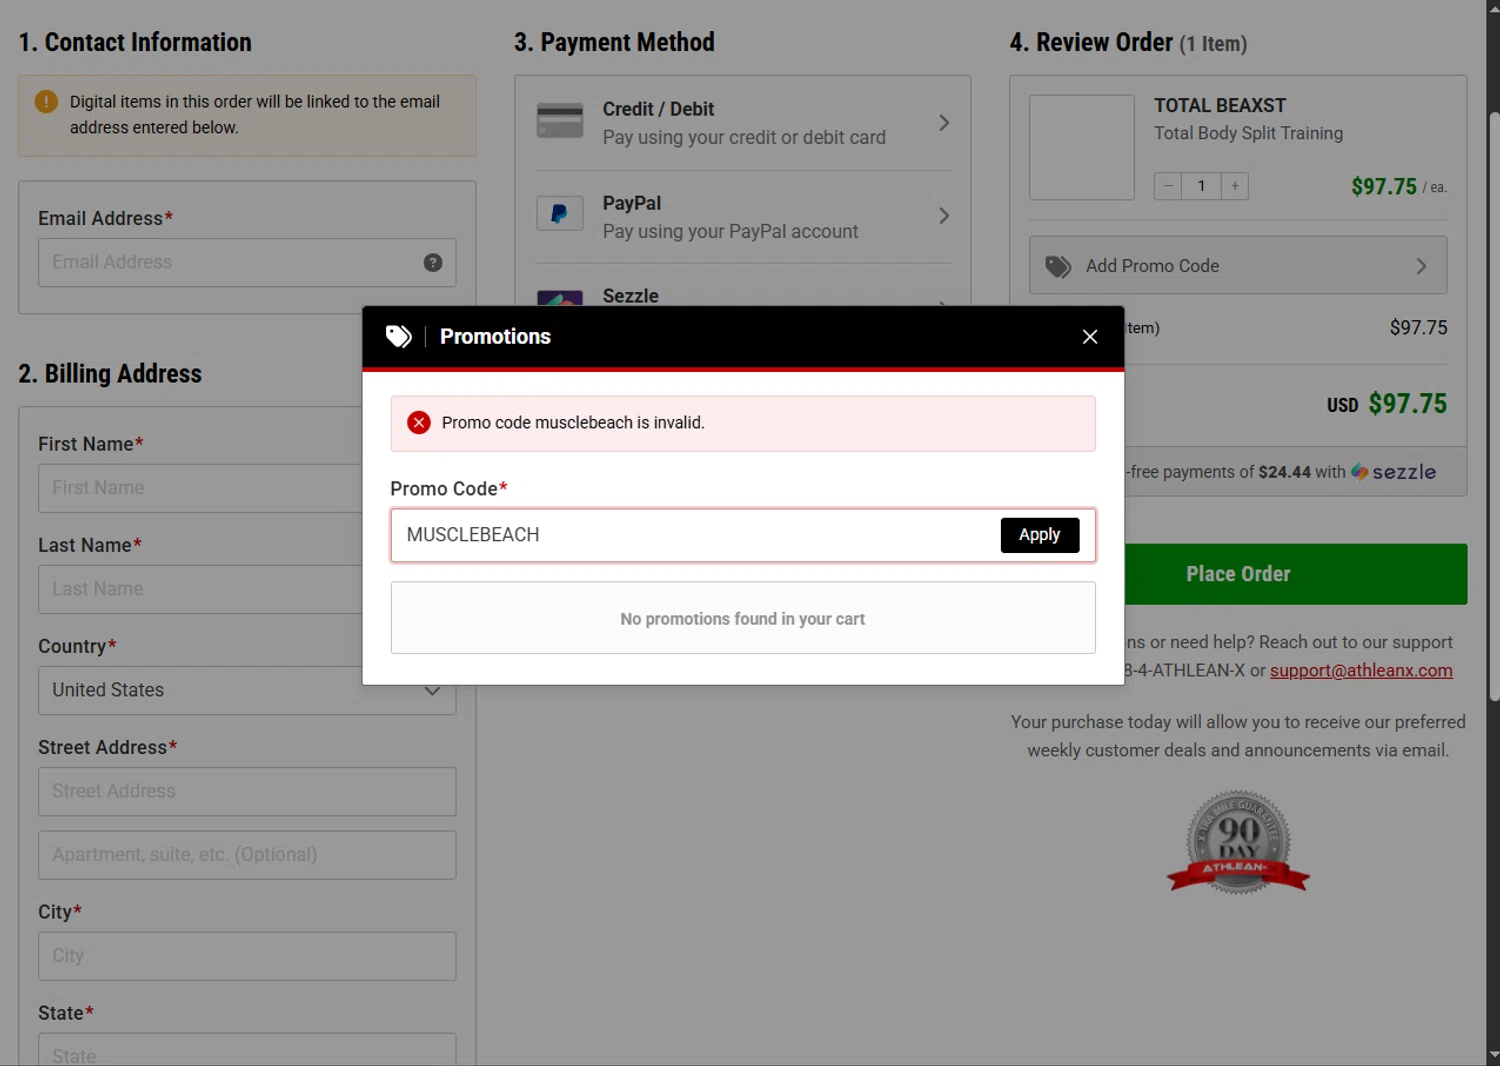Click the quantity value field
Screen dimensions: 1500x1066
[1202, 186]
